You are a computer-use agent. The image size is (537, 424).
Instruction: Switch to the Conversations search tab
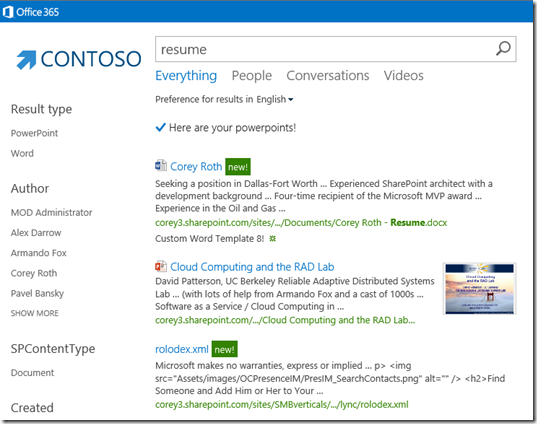(x=328, y=76)
